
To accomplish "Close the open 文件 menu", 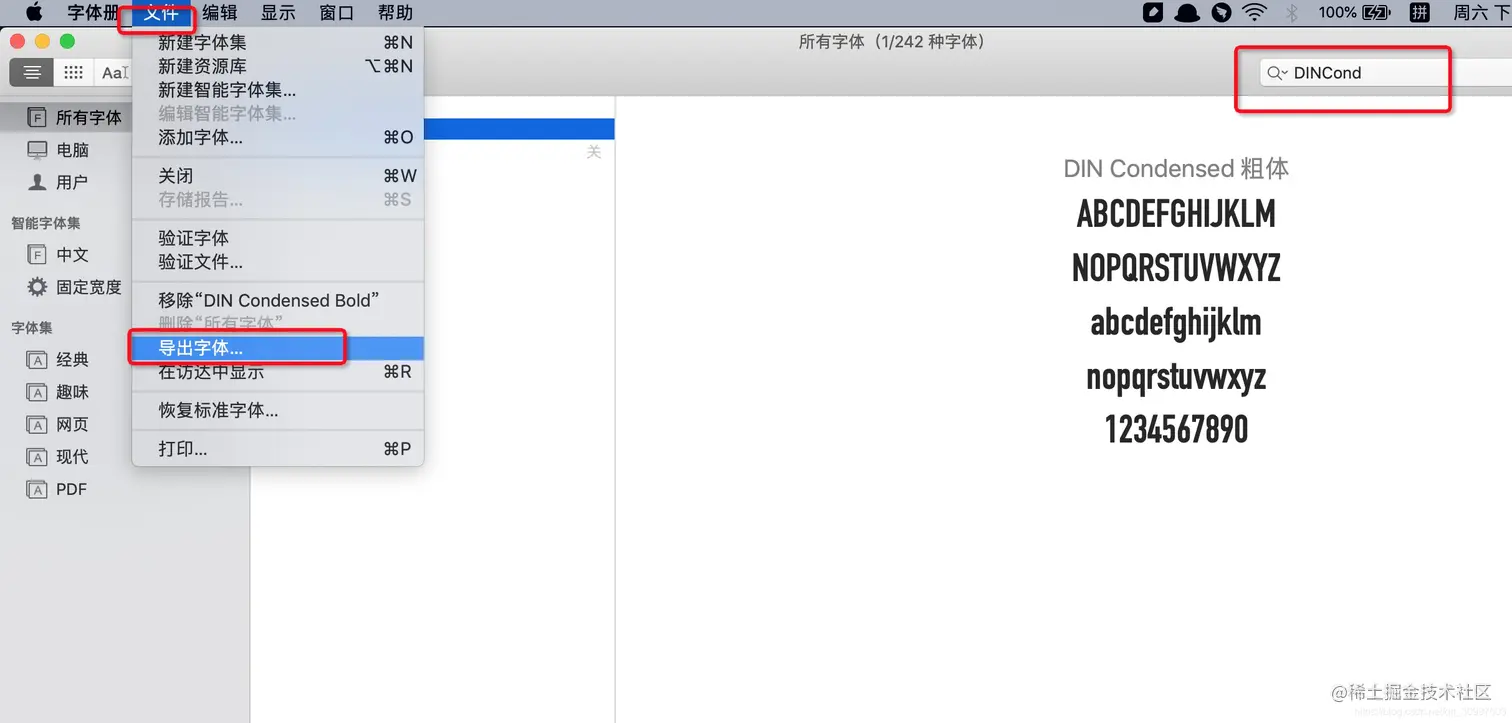I will [x=160, y=13].
